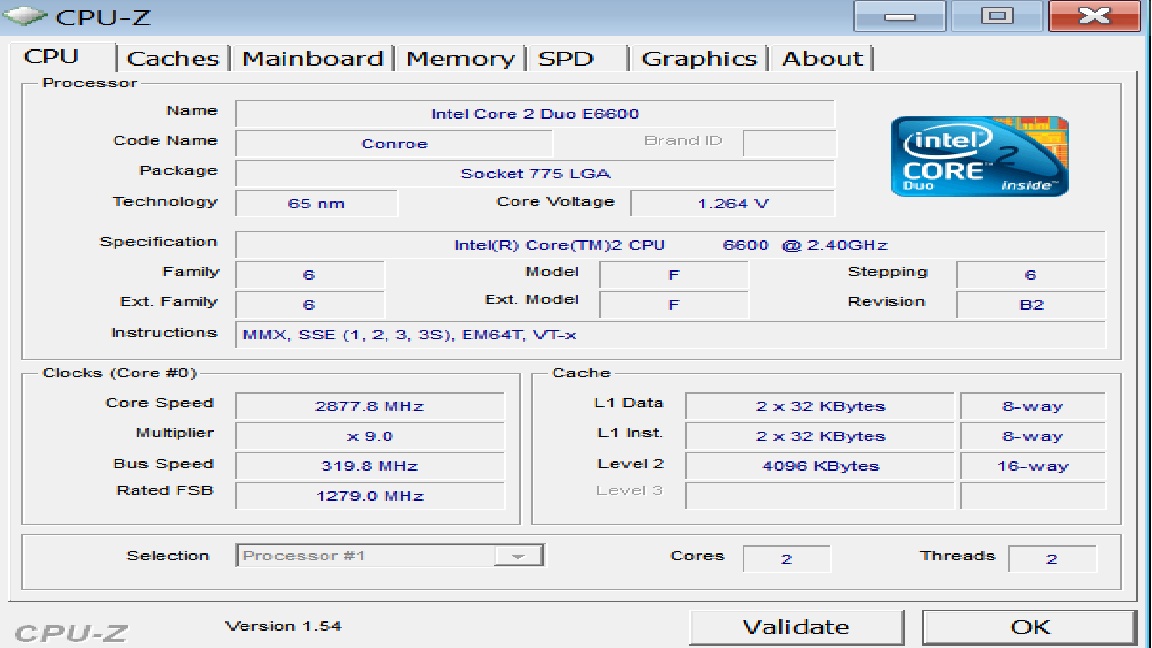Show the About tab
This screenshot has width=1152, height=648.
coord(822,58)
